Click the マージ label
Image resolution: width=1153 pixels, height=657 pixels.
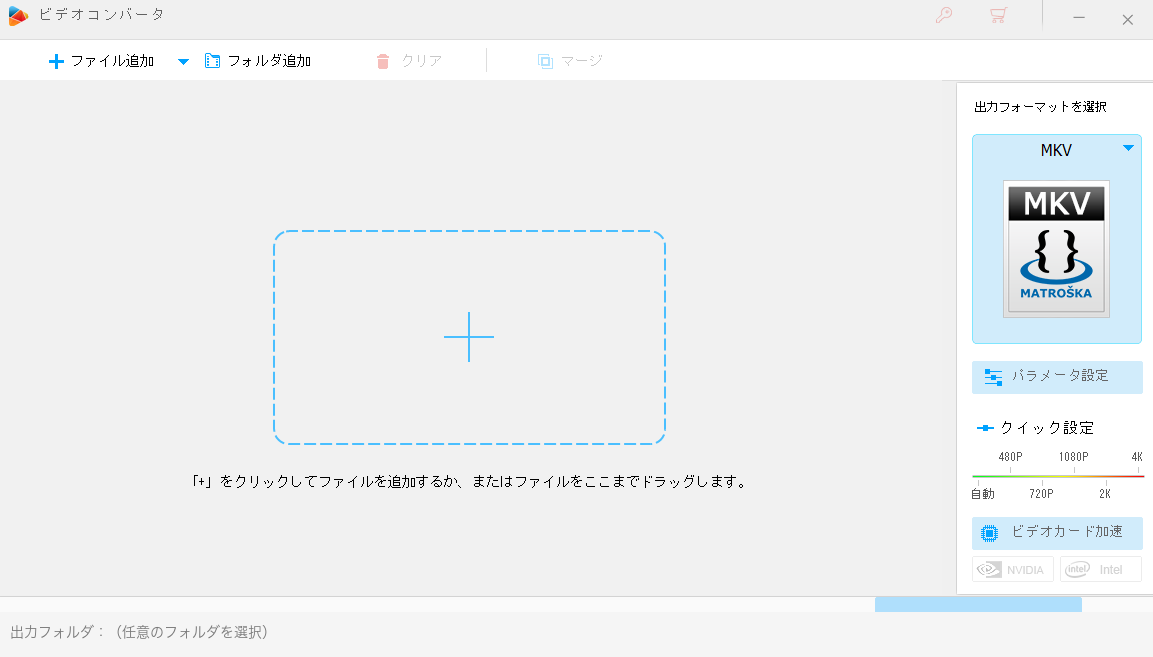pyautogui.click(x=582, y=61)
